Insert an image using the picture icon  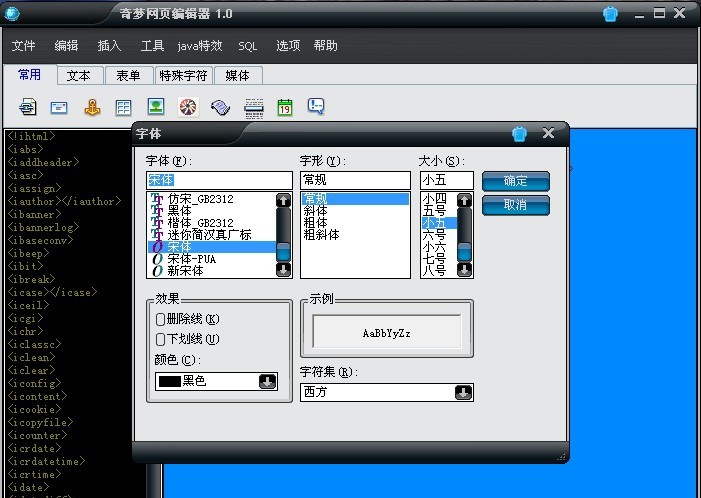(x=156, y=107)
